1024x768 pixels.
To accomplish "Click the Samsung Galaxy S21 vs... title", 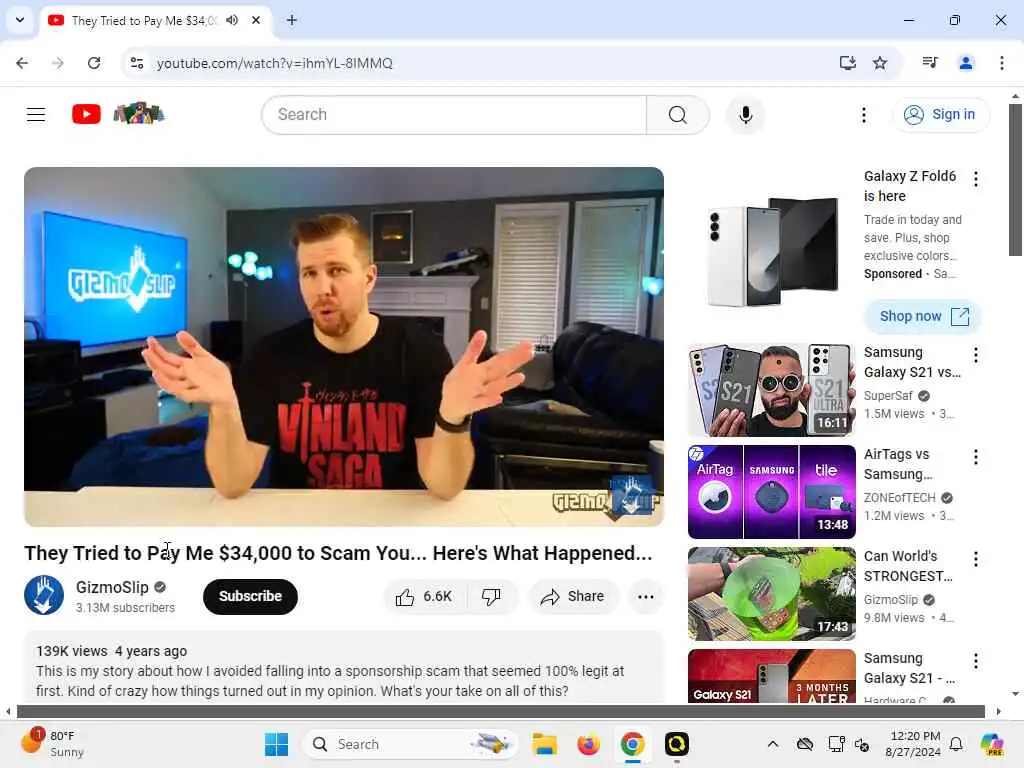I will coord(912,362).
